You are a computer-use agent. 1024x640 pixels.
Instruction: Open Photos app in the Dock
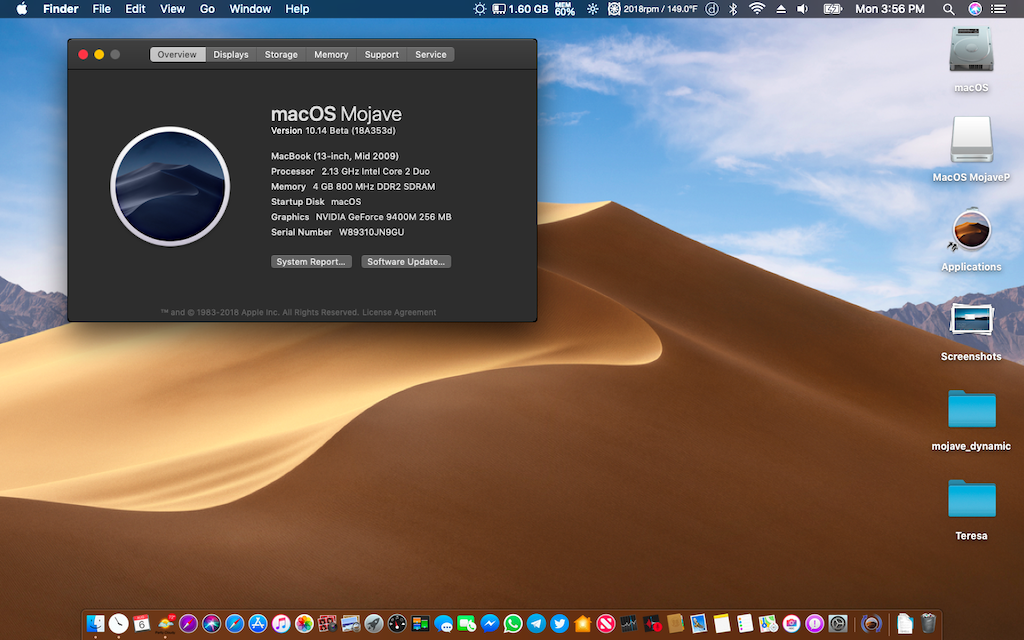304,624
